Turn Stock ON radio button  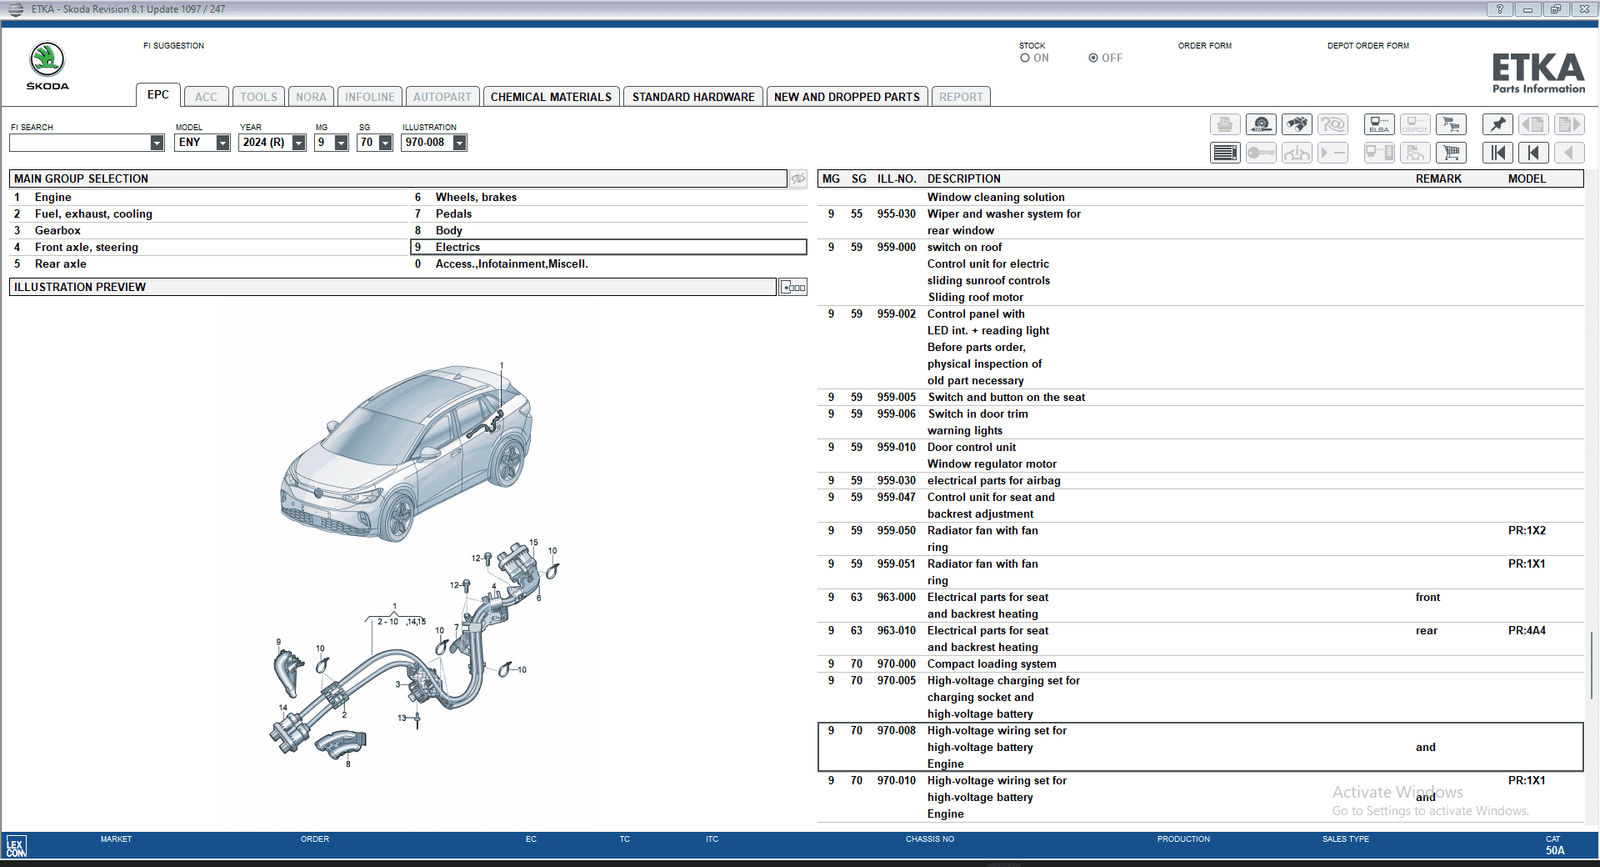1025,58
